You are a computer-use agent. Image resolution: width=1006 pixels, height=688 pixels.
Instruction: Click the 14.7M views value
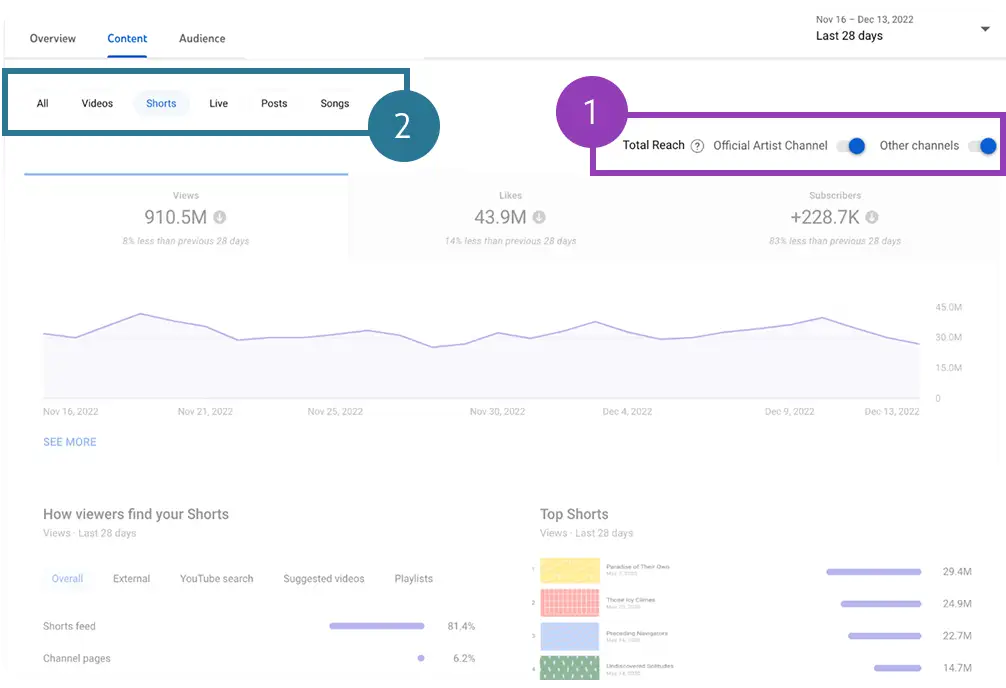(x=957, y=668)
